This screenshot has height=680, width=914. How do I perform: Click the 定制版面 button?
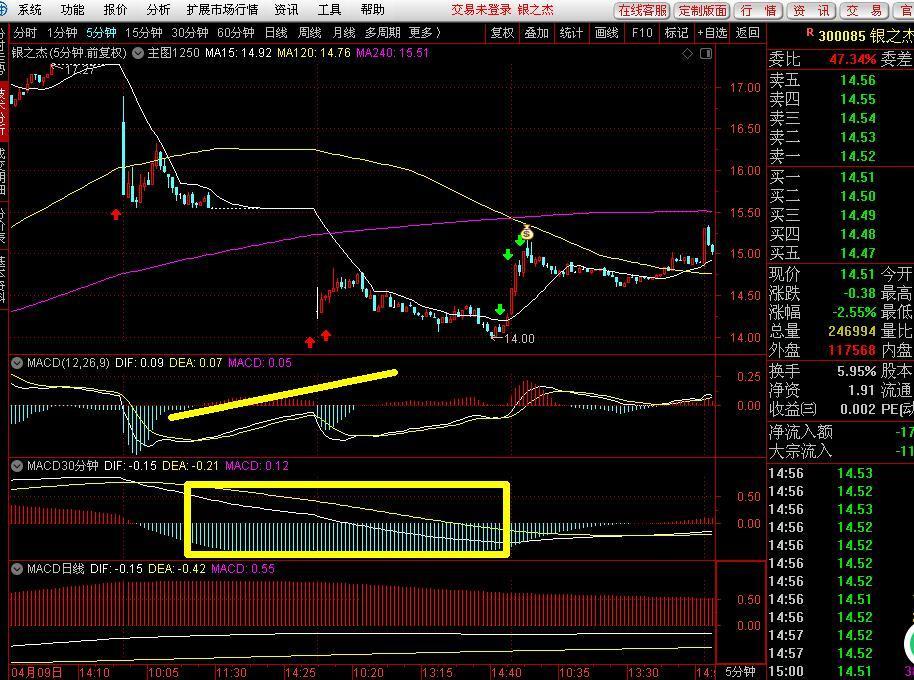coord(702,10)
